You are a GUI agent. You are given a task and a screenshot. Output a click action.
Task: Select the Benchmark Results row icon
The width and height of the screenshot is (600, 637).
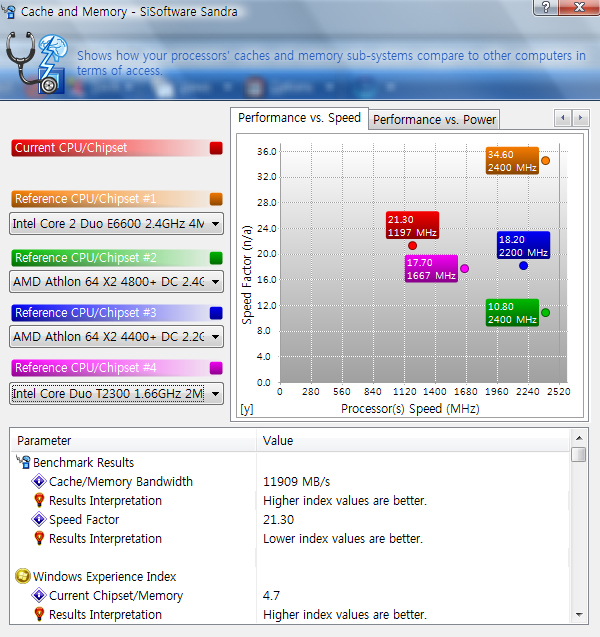(x=23, y=462)
